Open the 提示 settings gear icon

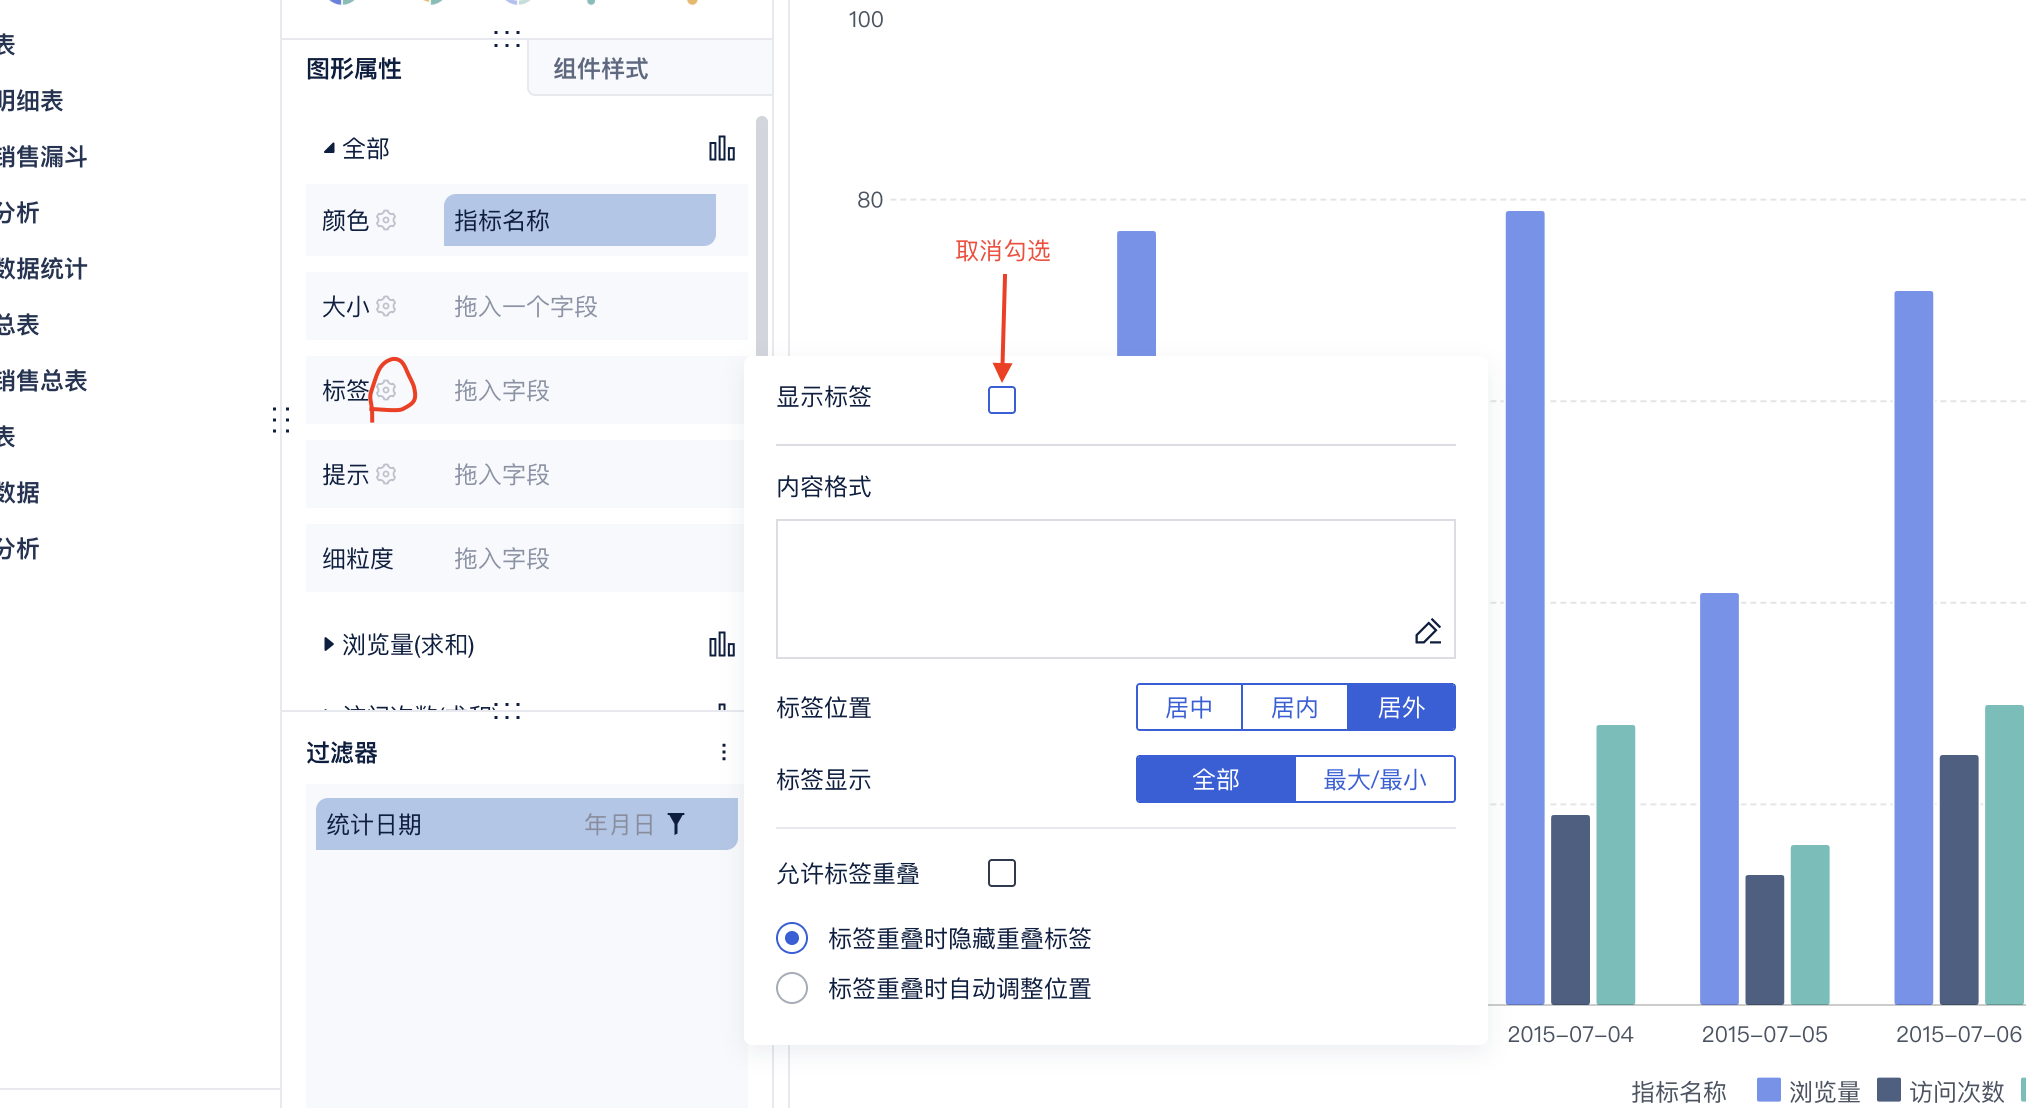(x=387, y=474)
